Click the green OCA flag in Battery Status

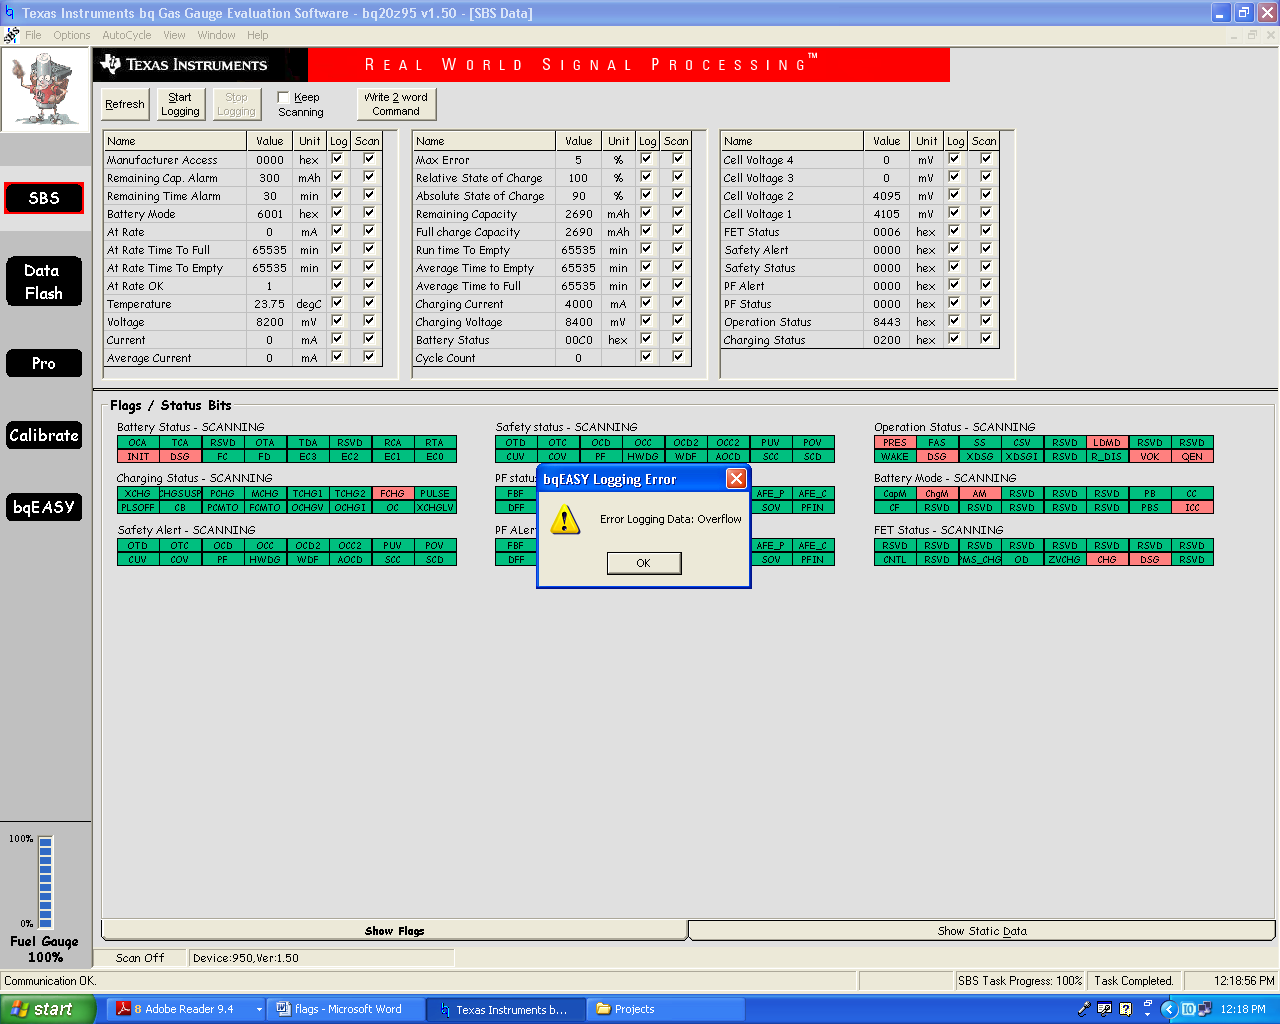pos(138,442)
